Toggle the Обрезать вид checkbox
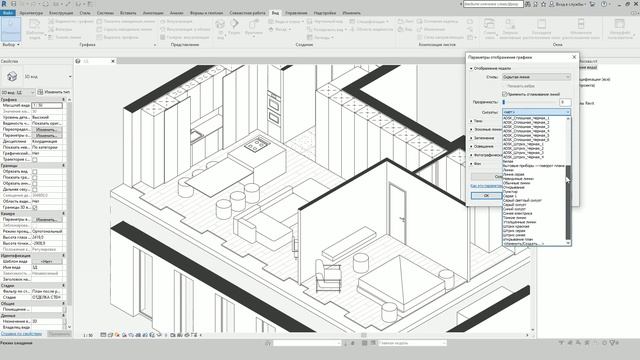The width and height of the screenshot is (640, 360). click(x=35, y=172)
